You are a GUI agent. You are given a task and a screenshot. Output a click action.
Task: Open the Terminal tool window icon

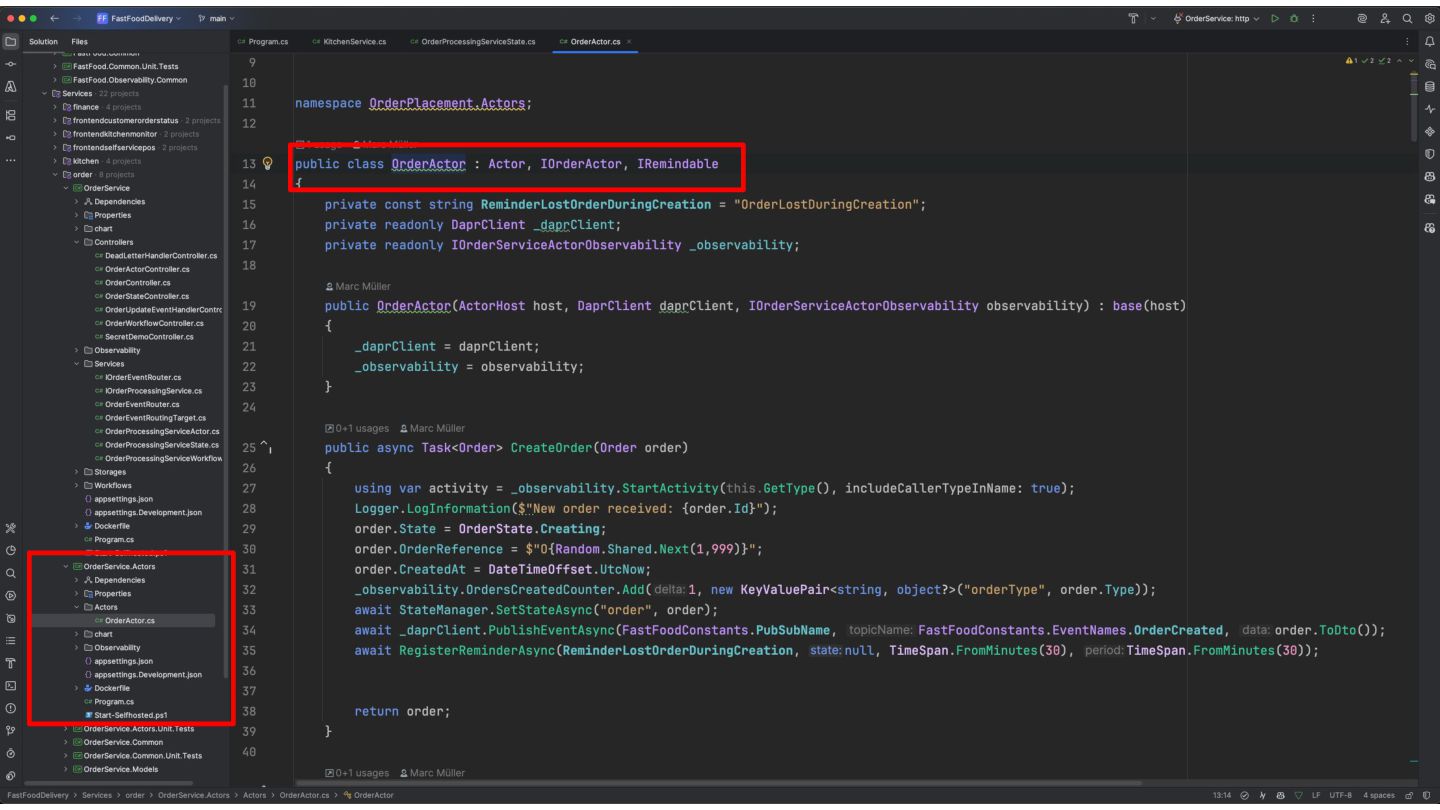[10, 685]
